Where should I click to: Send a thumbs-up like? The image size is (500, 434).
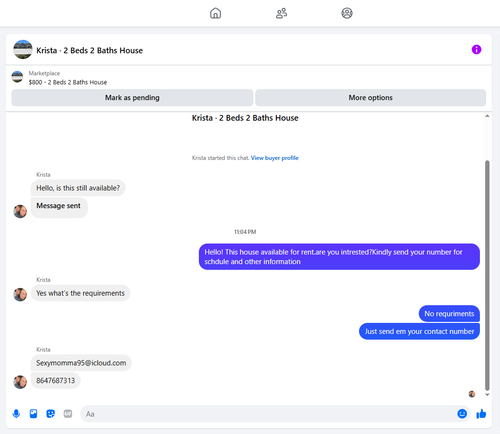coord(481,414)
